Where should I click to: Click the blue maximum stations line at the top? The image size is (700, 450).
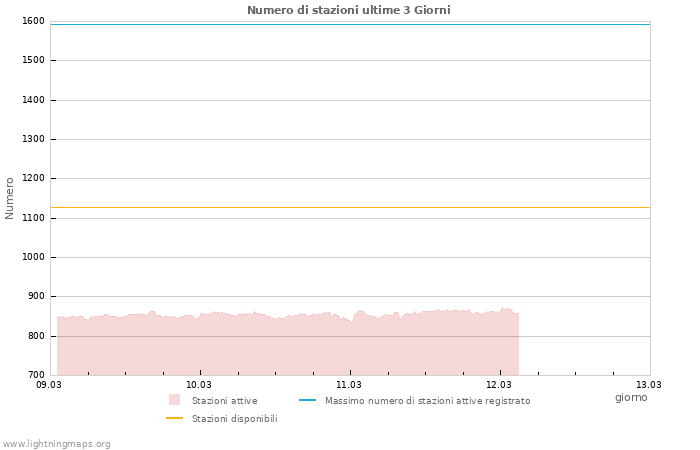pos(350,24)
